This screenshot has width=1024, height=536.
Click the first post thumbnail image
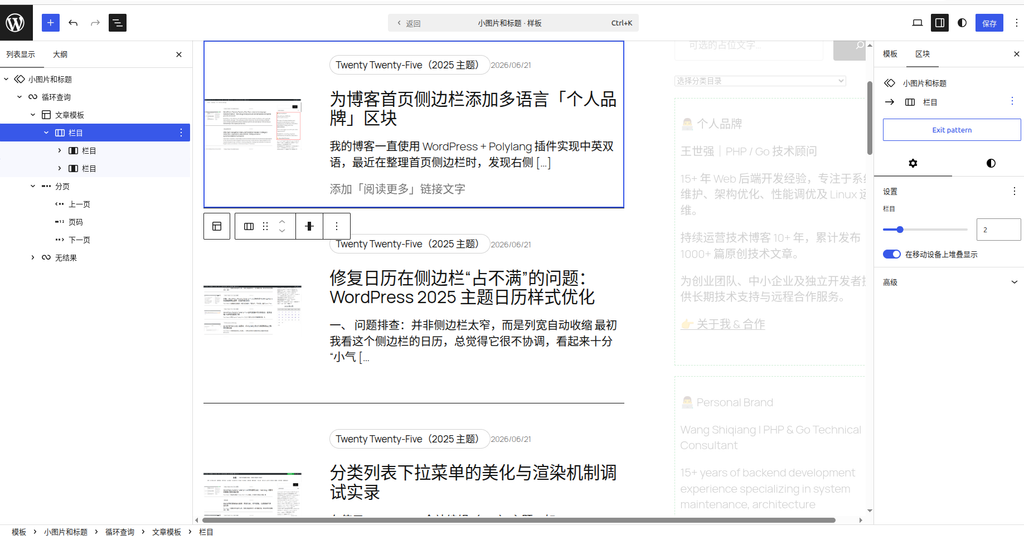(x=253, y=124)
